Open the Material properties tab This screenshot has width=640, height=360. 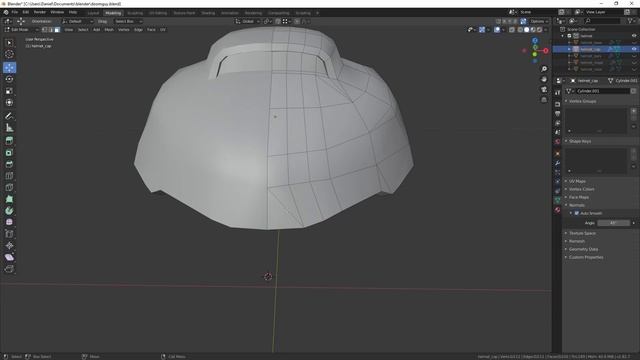pyautogui.click(x=558, y=210)
